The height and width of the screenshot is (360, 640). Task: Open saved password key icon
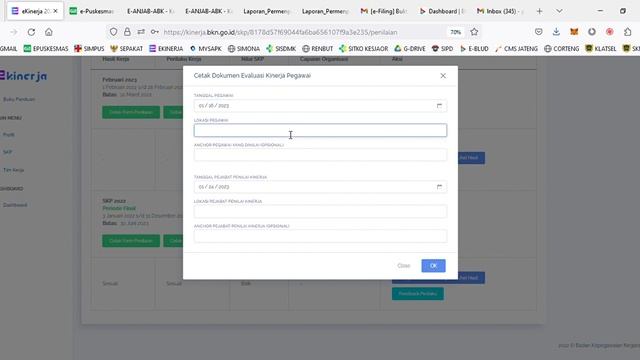point(155,32)
